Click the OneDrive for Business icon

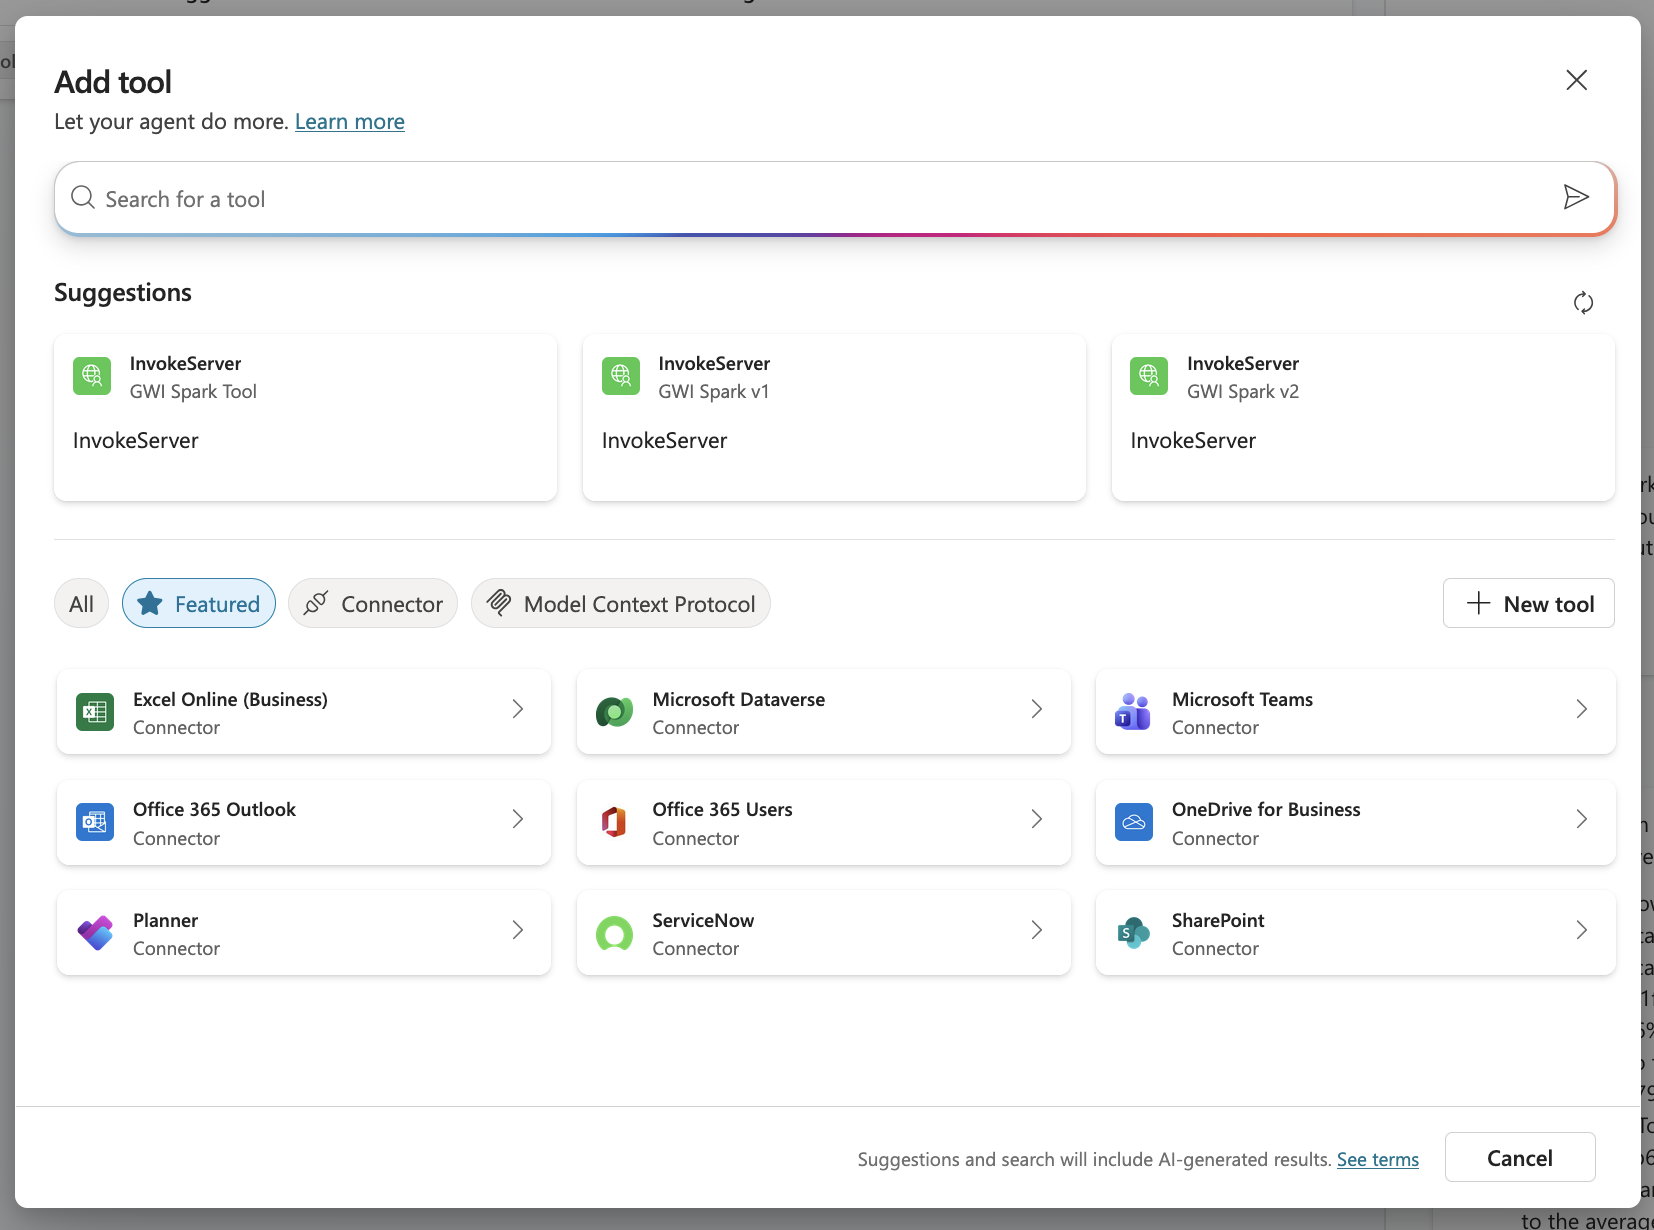[1133, 822]
